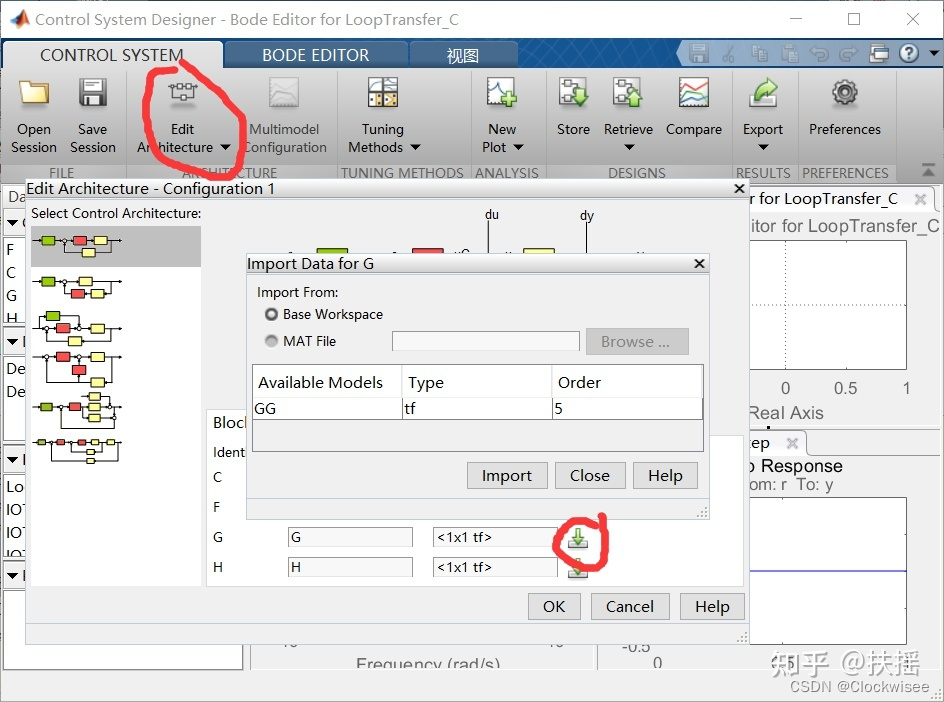Select the GG model row
Image resolution: width=944 pixels, height=702 pixels.
tap(477, 409)
